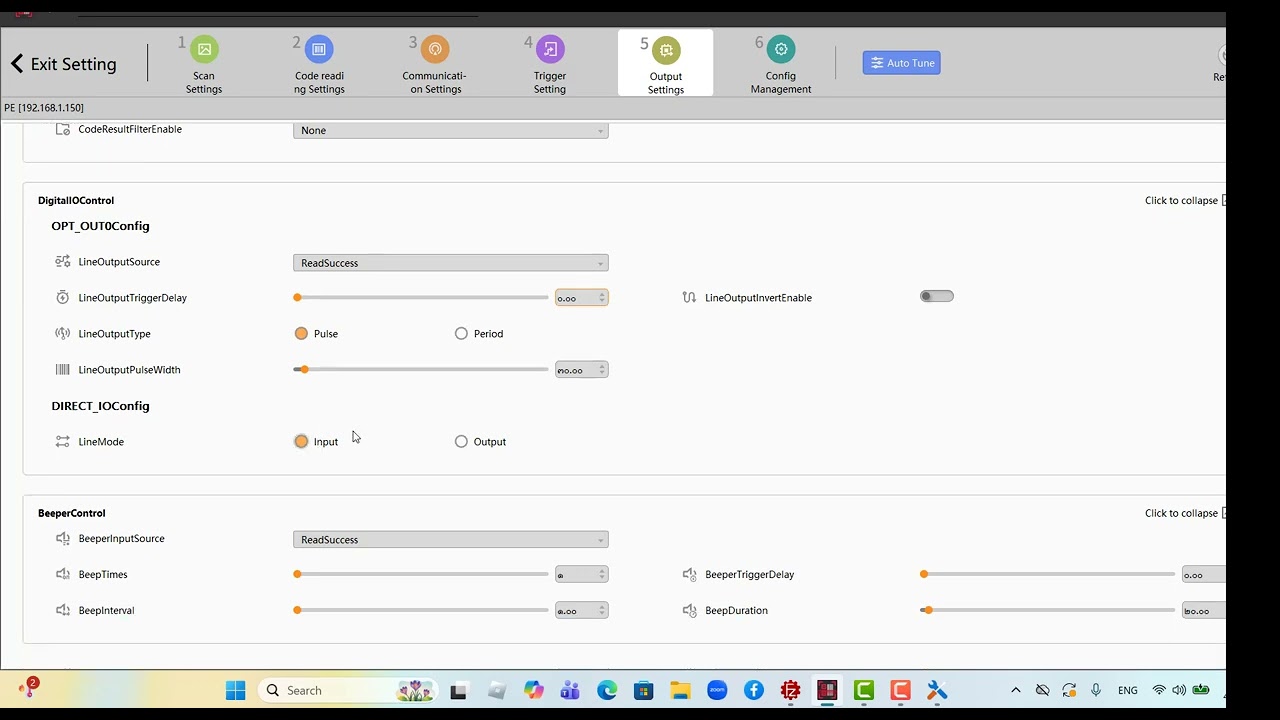1280x720 pixels.
Task: Click BeeperTriggerDelay value field
Action: click(1204, 575)
